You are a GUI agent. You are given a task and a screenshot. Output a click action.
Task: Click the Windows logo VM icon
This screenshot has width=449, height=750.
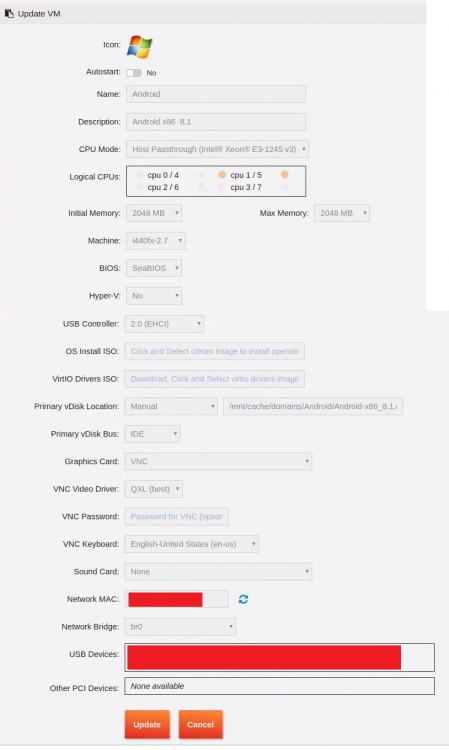[x=140, y=46]
